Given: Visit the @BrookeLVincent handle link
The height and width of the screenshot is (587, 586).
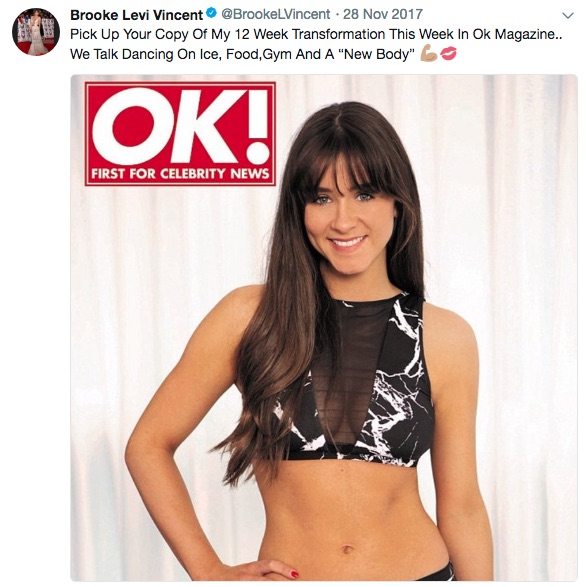Looking at the screenshot, I should (x=276, y=14).
